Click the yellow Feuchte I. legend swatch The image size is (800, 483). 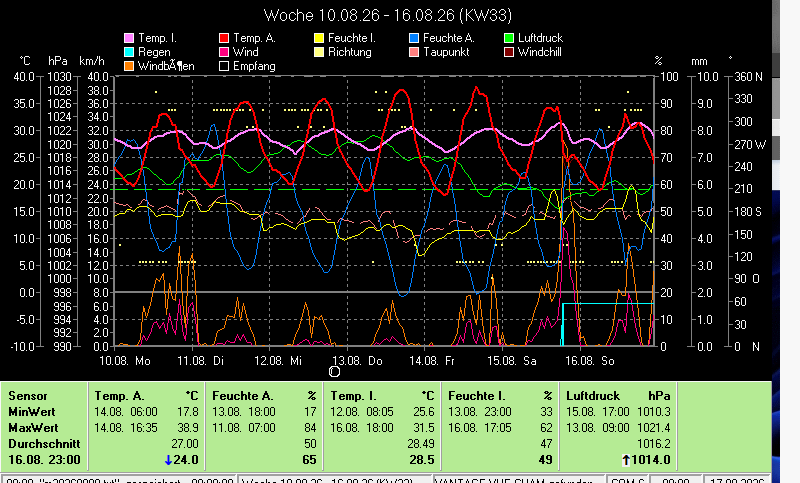(319, 38)
